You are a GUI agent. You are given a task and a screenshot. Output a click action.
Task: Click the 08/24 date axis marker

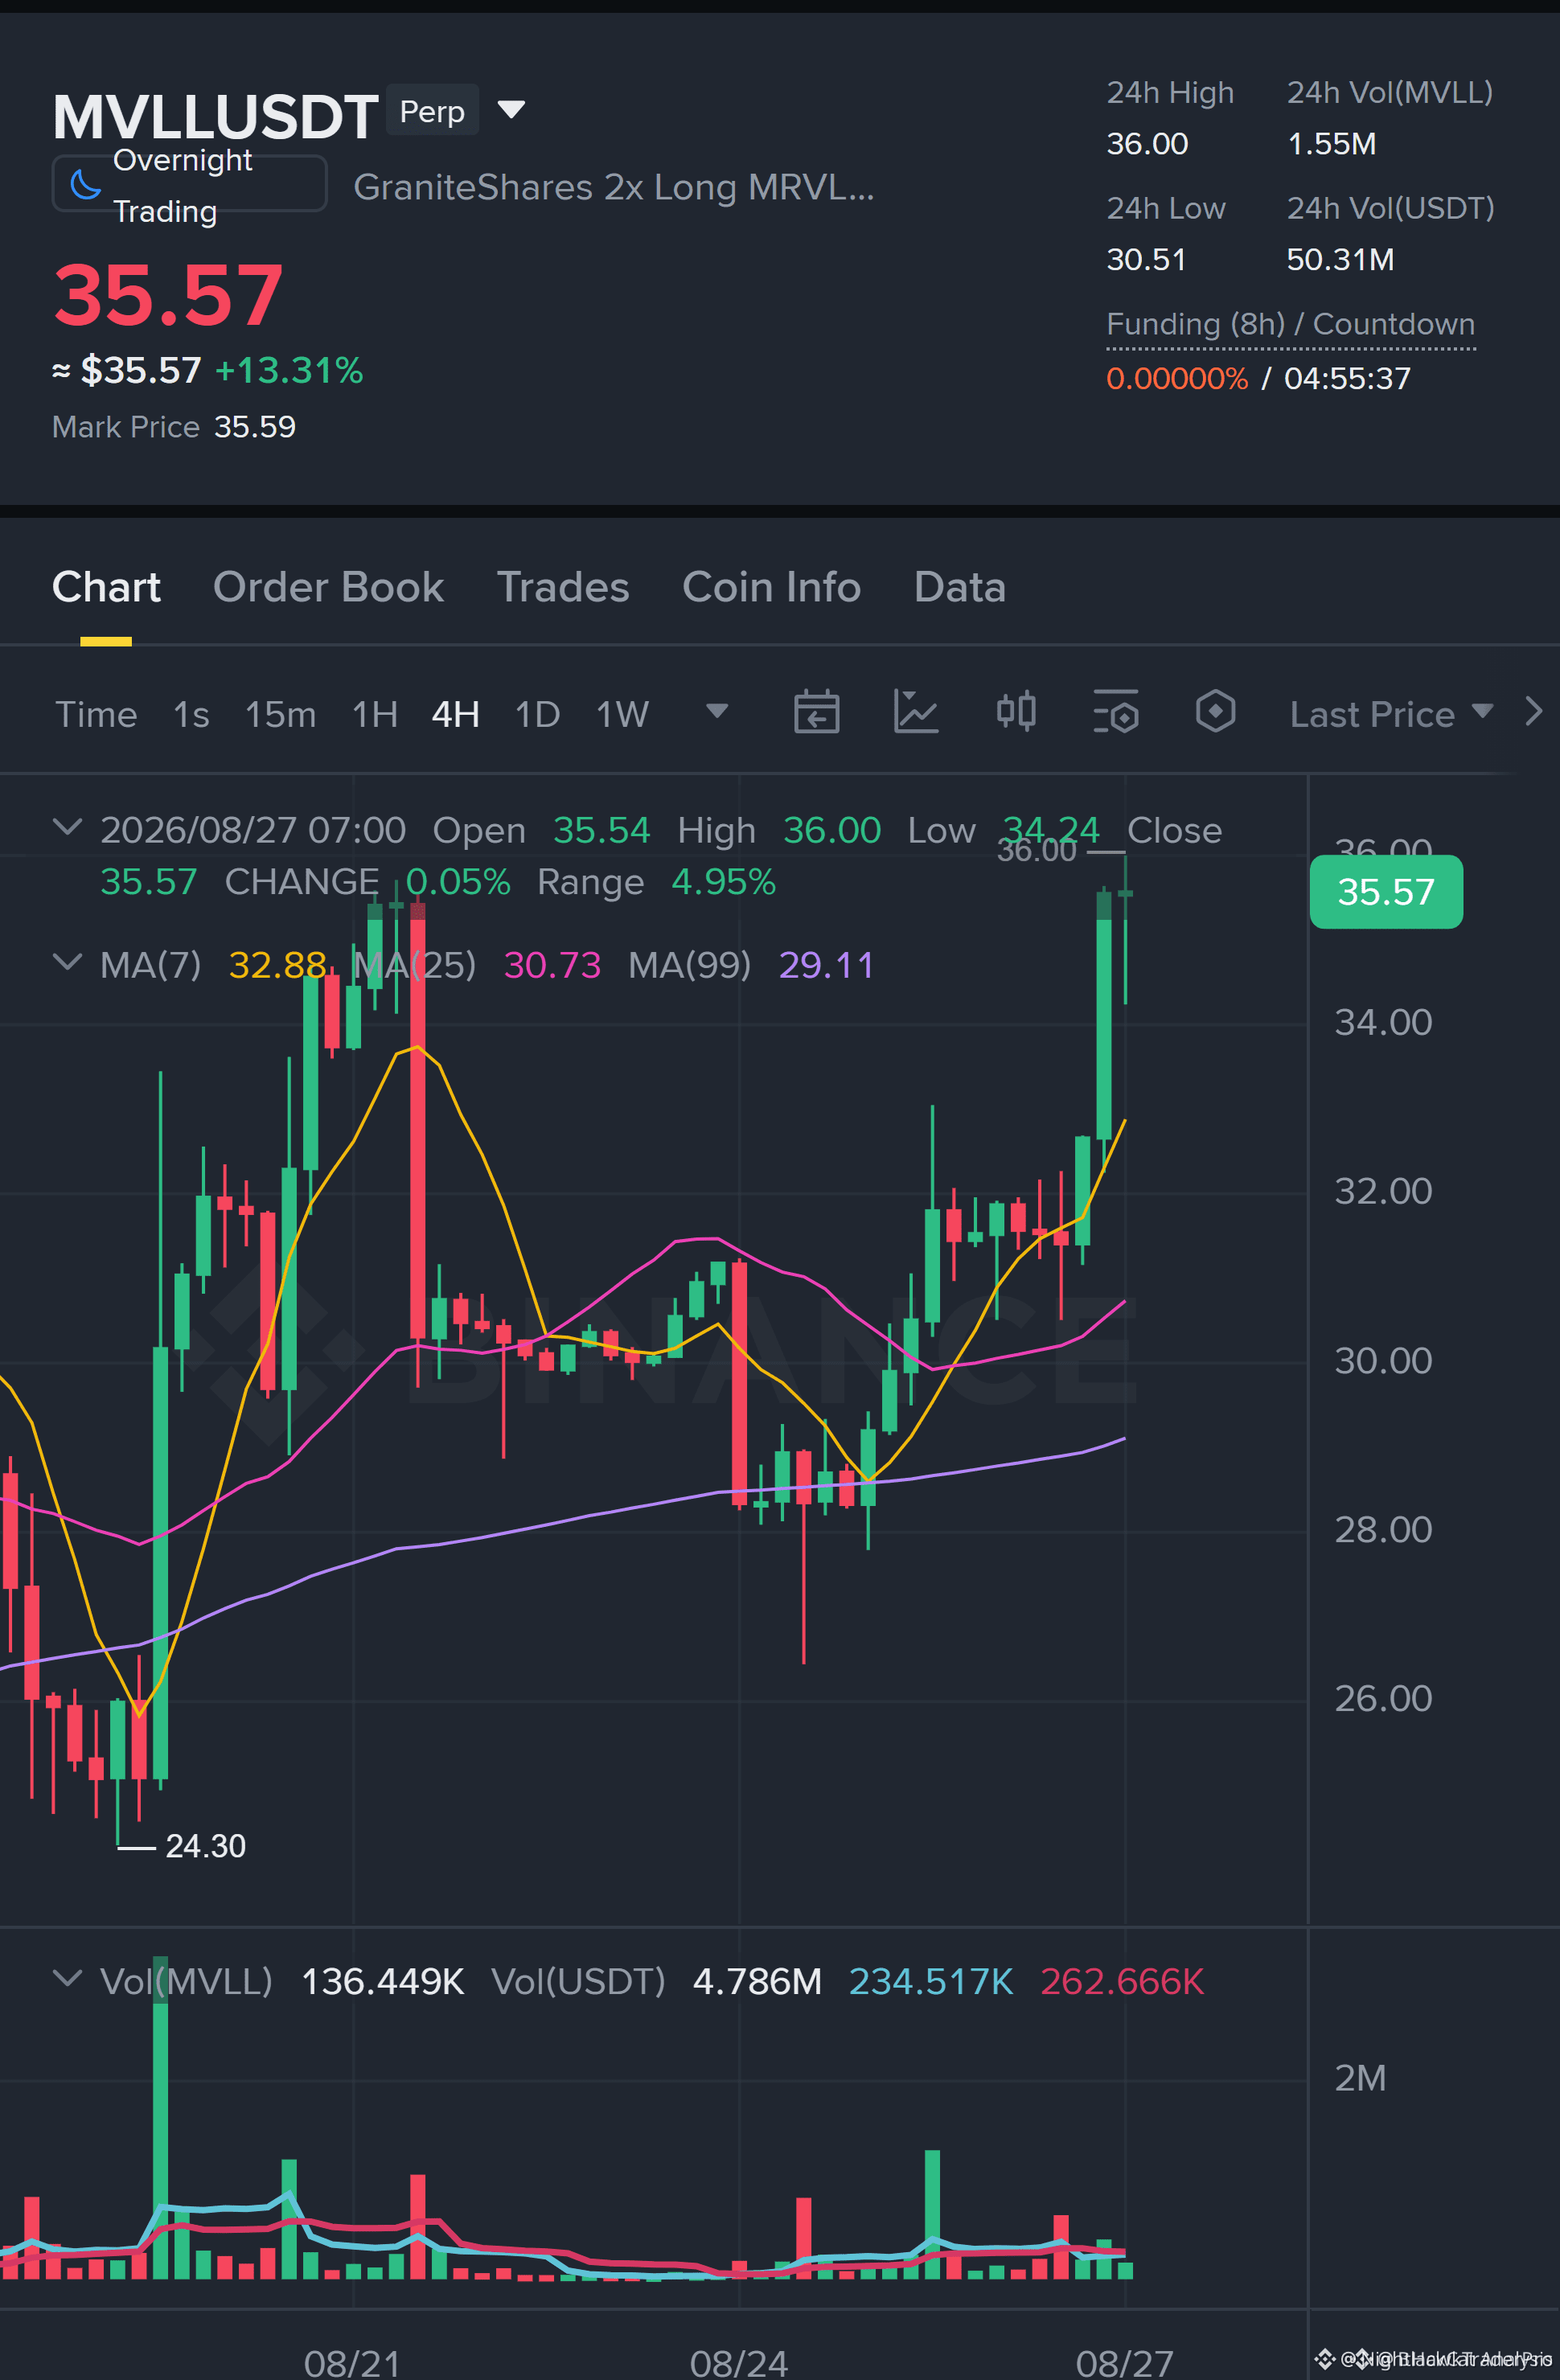[x=739, y=2363]
